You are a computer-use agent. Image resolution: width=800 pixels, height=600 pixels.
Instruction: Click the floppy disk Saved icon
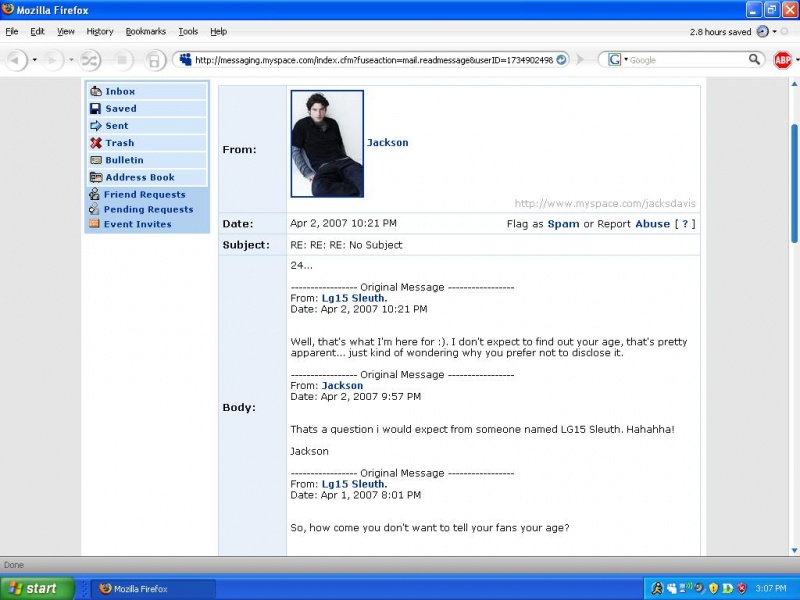click(96, 109)
